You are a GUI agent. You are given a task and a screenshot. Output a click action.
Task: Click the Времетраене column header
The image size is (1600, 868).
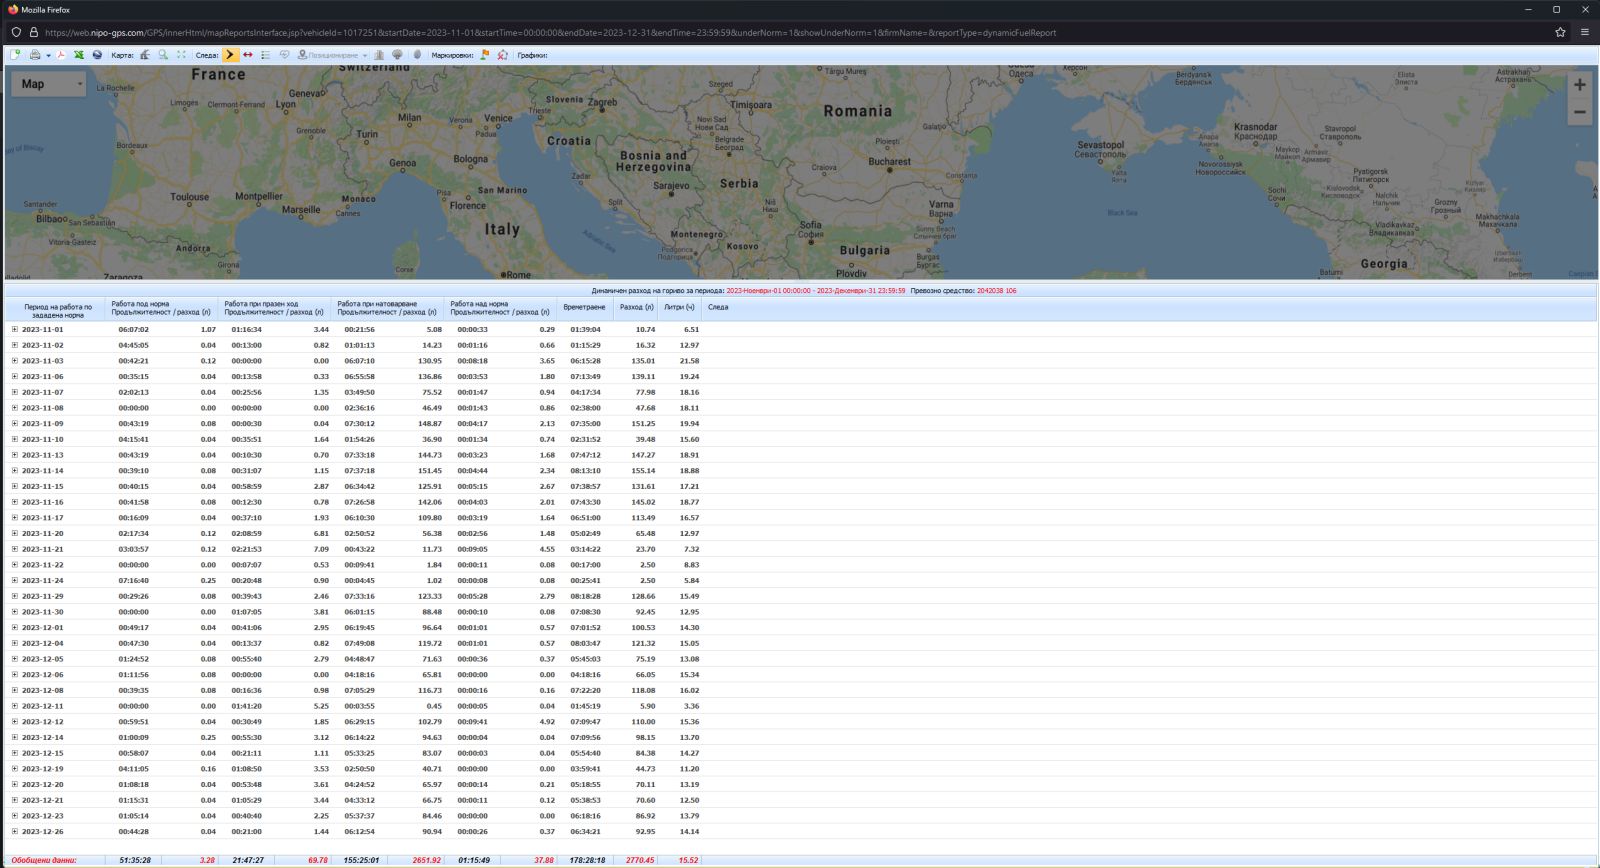click(584, 308)
